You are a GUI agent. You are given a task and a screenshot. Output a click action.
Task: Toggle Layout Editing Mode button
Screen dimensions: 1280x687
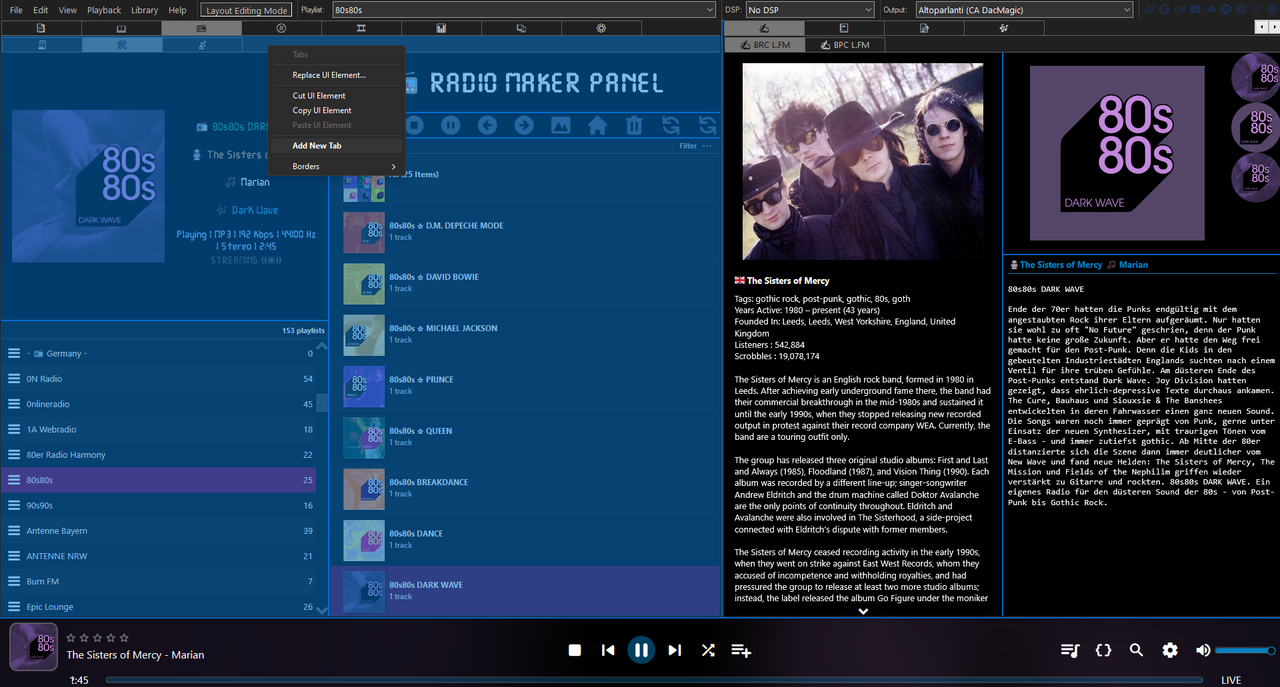246,10
